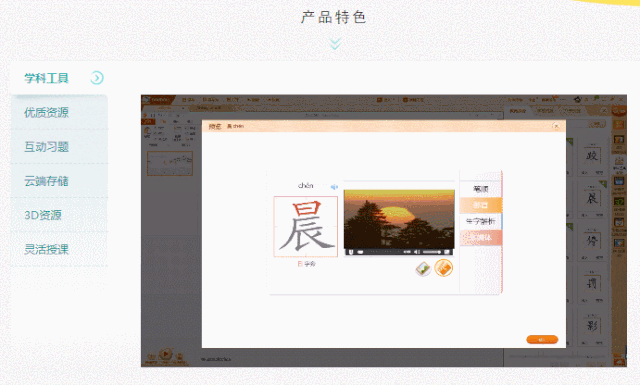This screenshot has width=640, height=385.
Task: Click the orange button in dialog corner
Action: 542,340
